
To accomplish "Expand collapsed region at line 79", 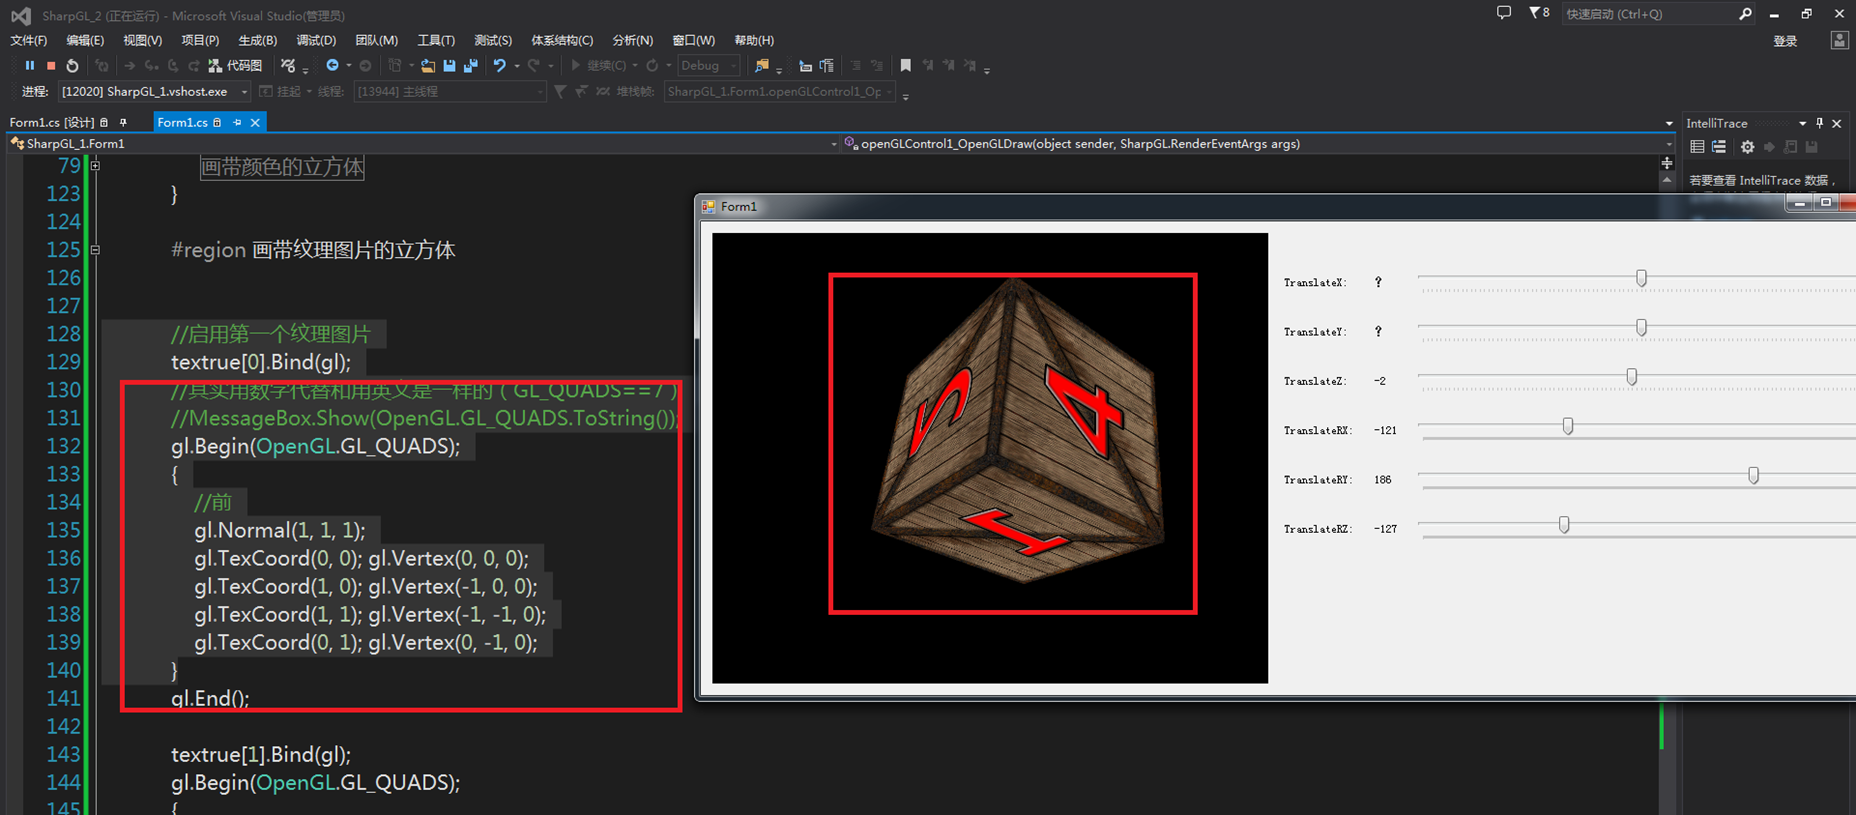I will [x=95, y=166].
